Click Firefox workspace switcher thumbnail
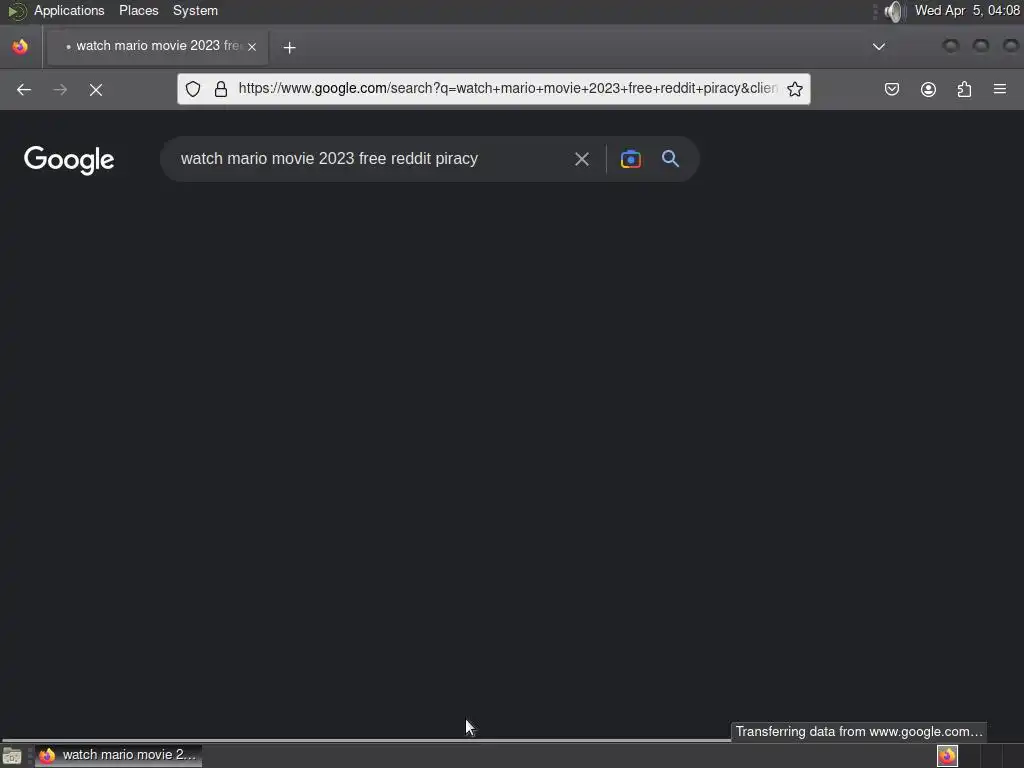1024x768 pixels. pos(948,756)
